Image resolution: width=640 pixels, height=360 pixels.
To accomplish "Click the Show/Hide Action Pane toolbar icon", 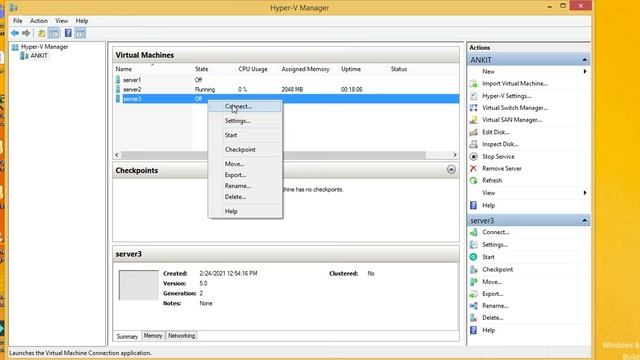I will pyautogui.click(x=80, y=33).
